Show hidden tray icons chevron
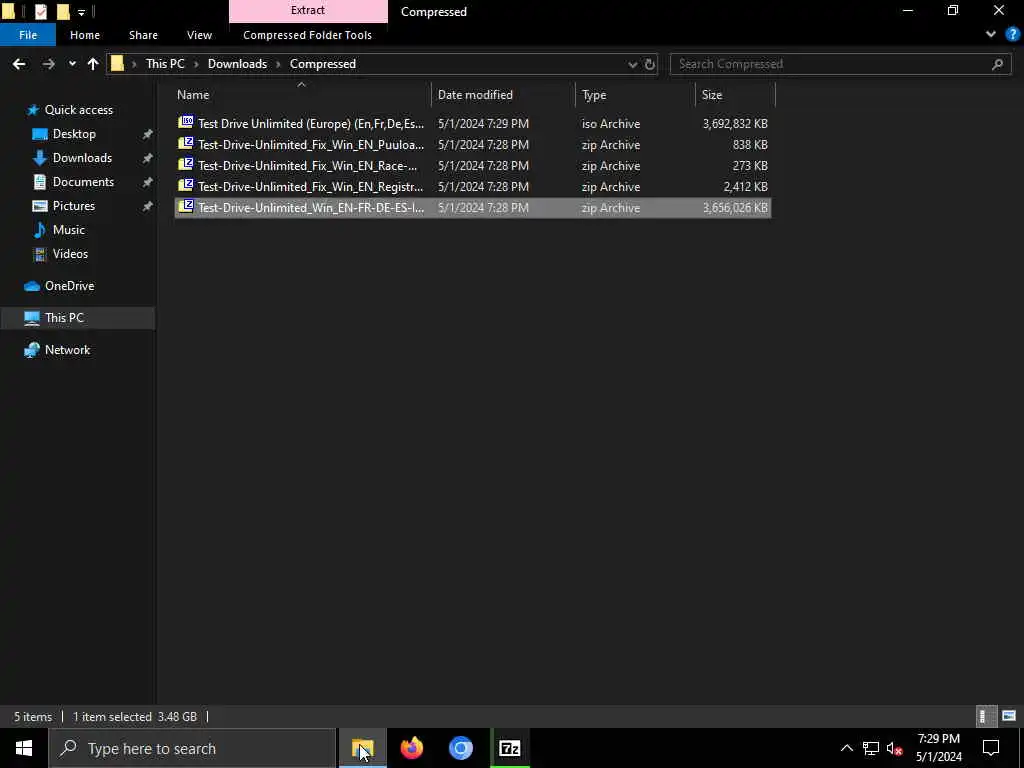The image size is (1024, 768). [x=846, y=748]
